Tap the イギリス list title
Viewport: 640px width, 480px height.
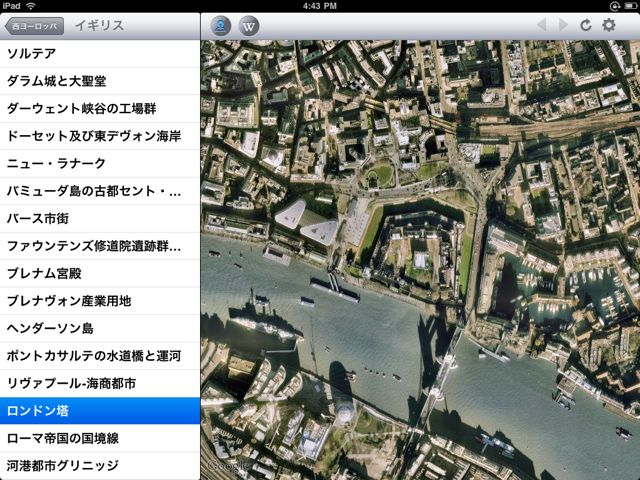click(x=99, y=25)
